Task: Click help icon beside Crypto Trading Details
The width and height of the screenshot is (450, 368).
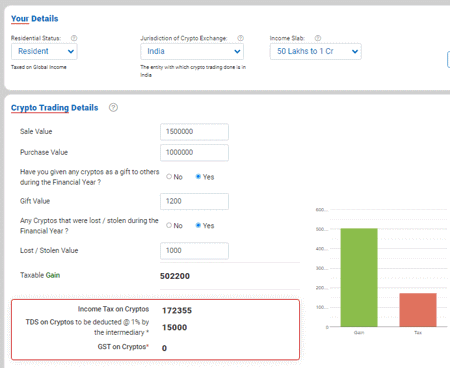Action: point(113,108)
